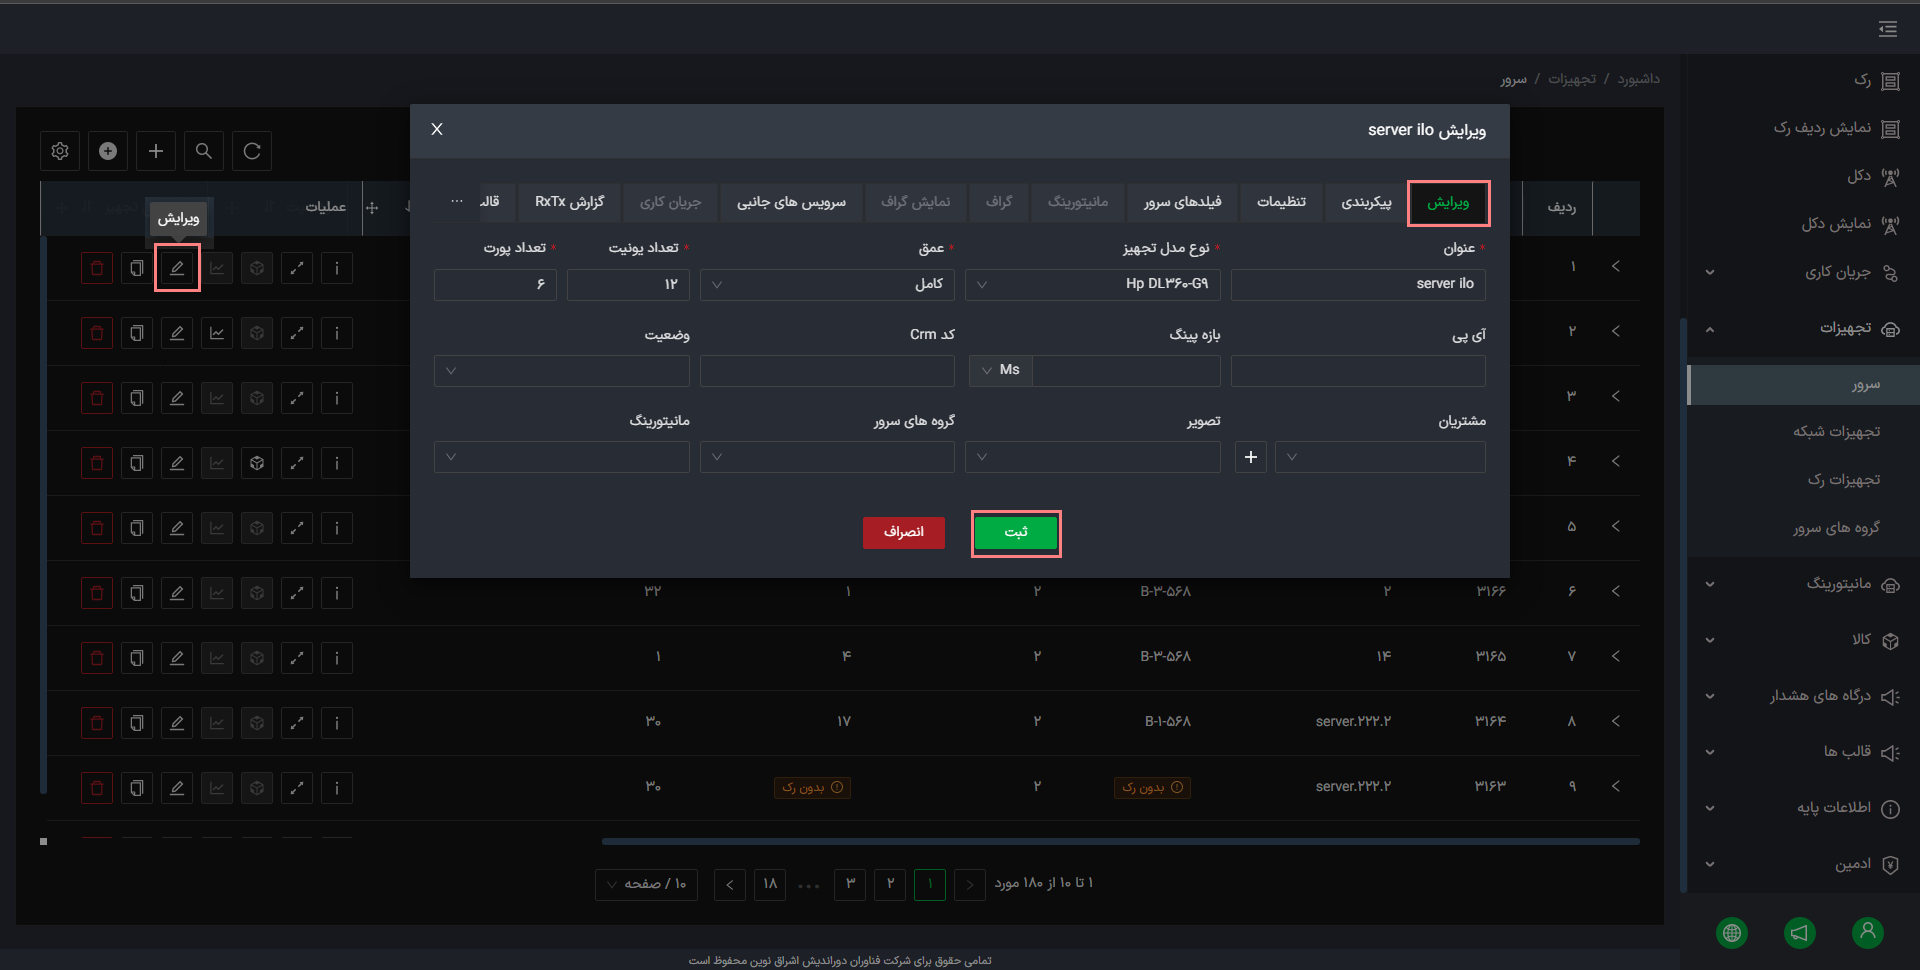Click the red انصراف cancel button
Viewport: 1920px width, 970px height.
tap(904, 533)
